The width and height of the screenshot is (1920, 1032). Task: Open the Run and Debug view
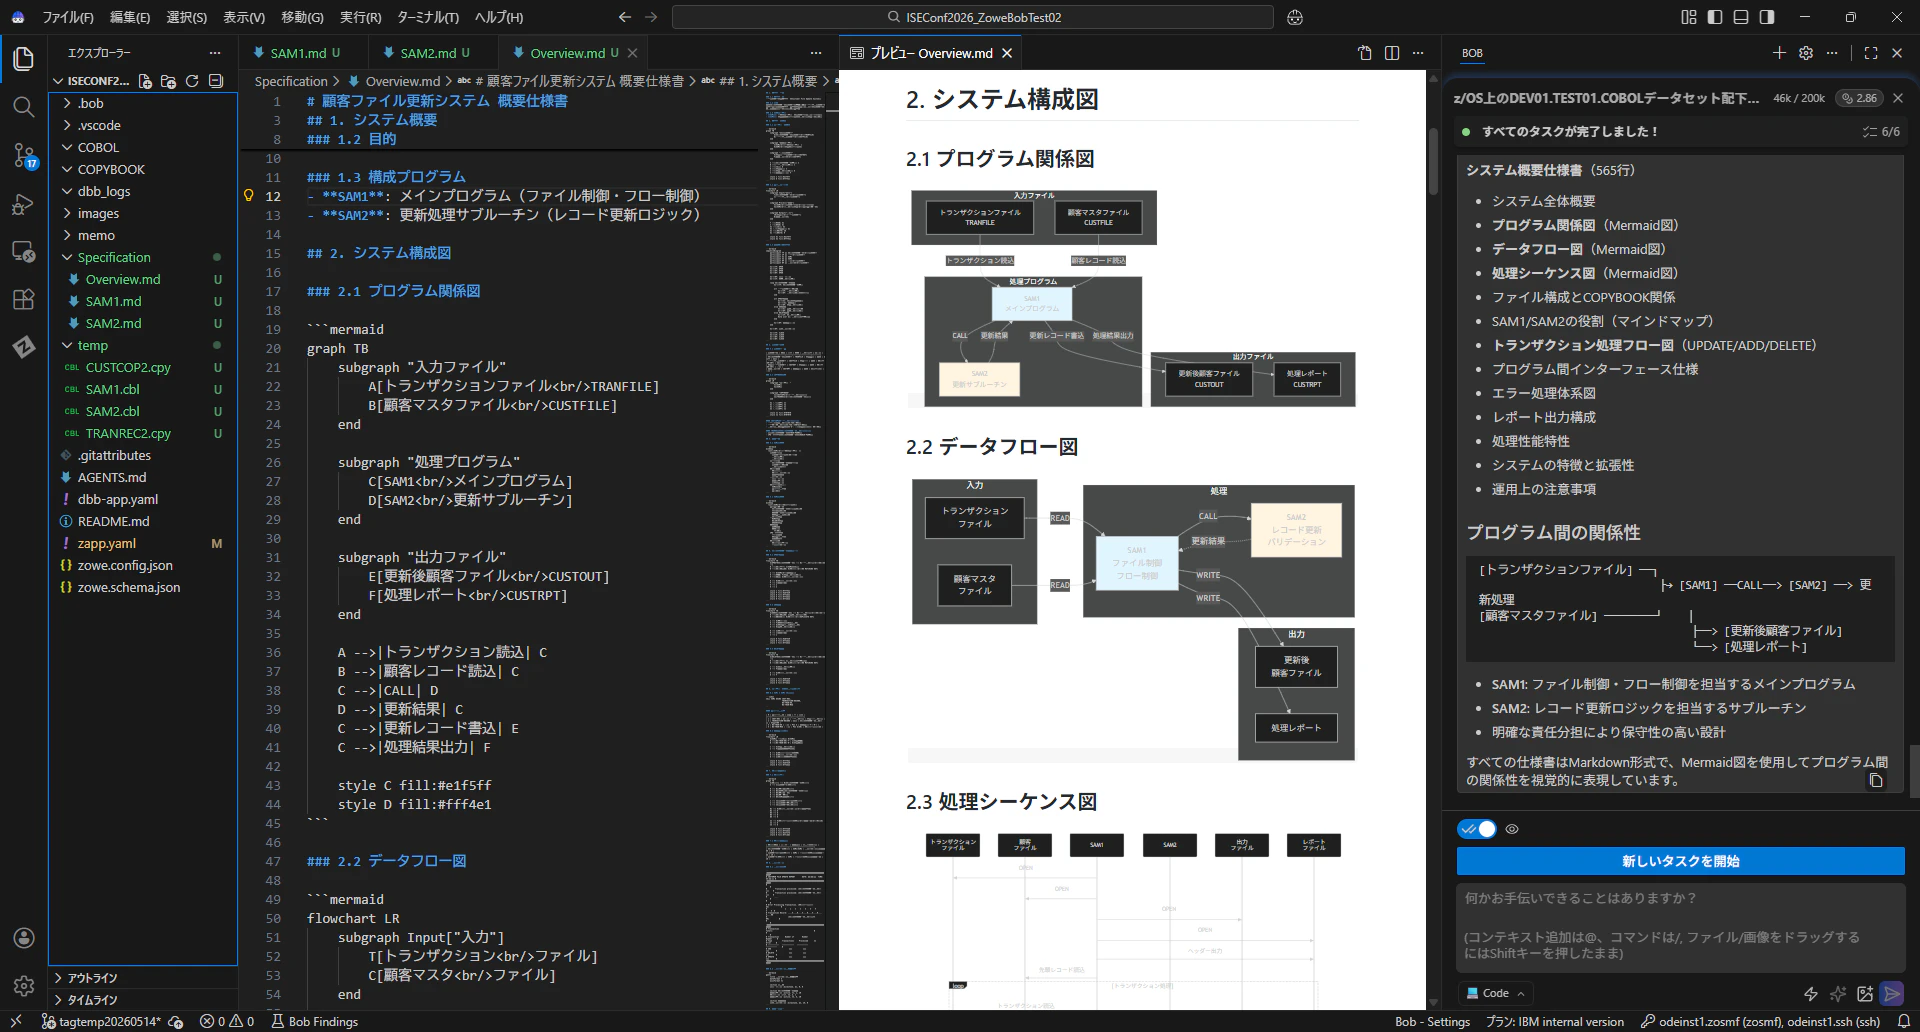point(24,204)
